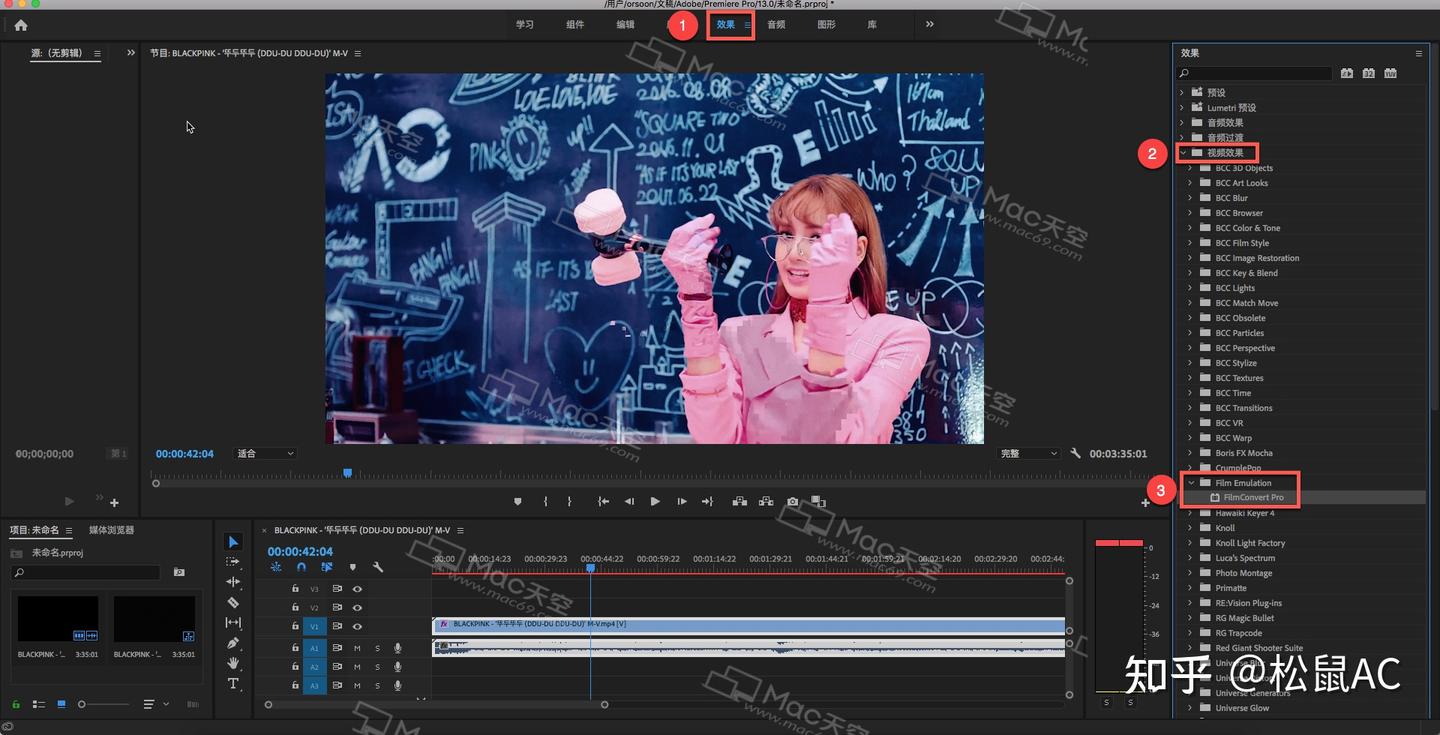The width and height of the screenshot is (1440, 735).
Task: Expand the BCC Blur folder
Action: coord(1190,198)
